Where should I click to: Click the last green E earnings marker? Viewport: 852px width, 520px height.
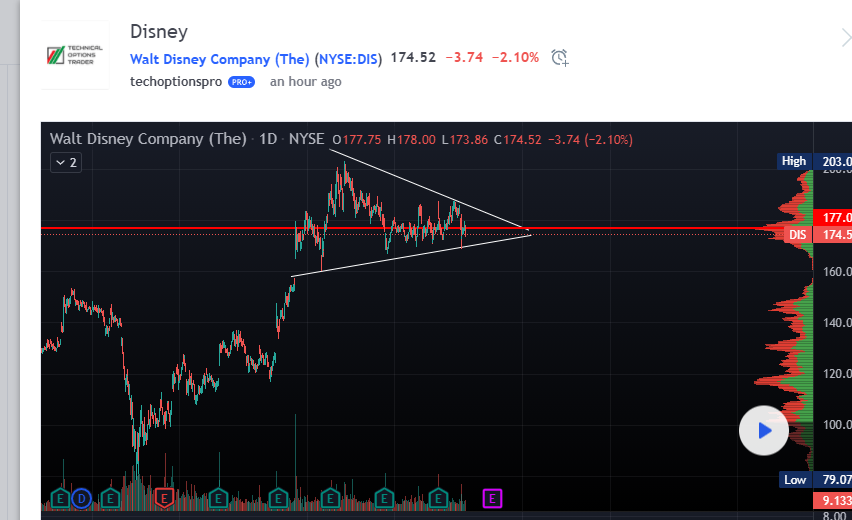point(438,498)
